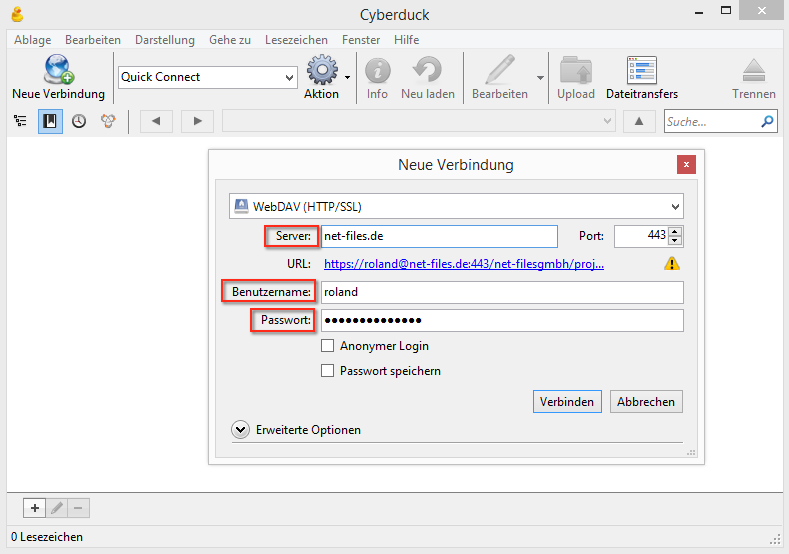Click the yellow URL warning icon
This screenshot has width=789, height=554.
(x=672, y=264)
